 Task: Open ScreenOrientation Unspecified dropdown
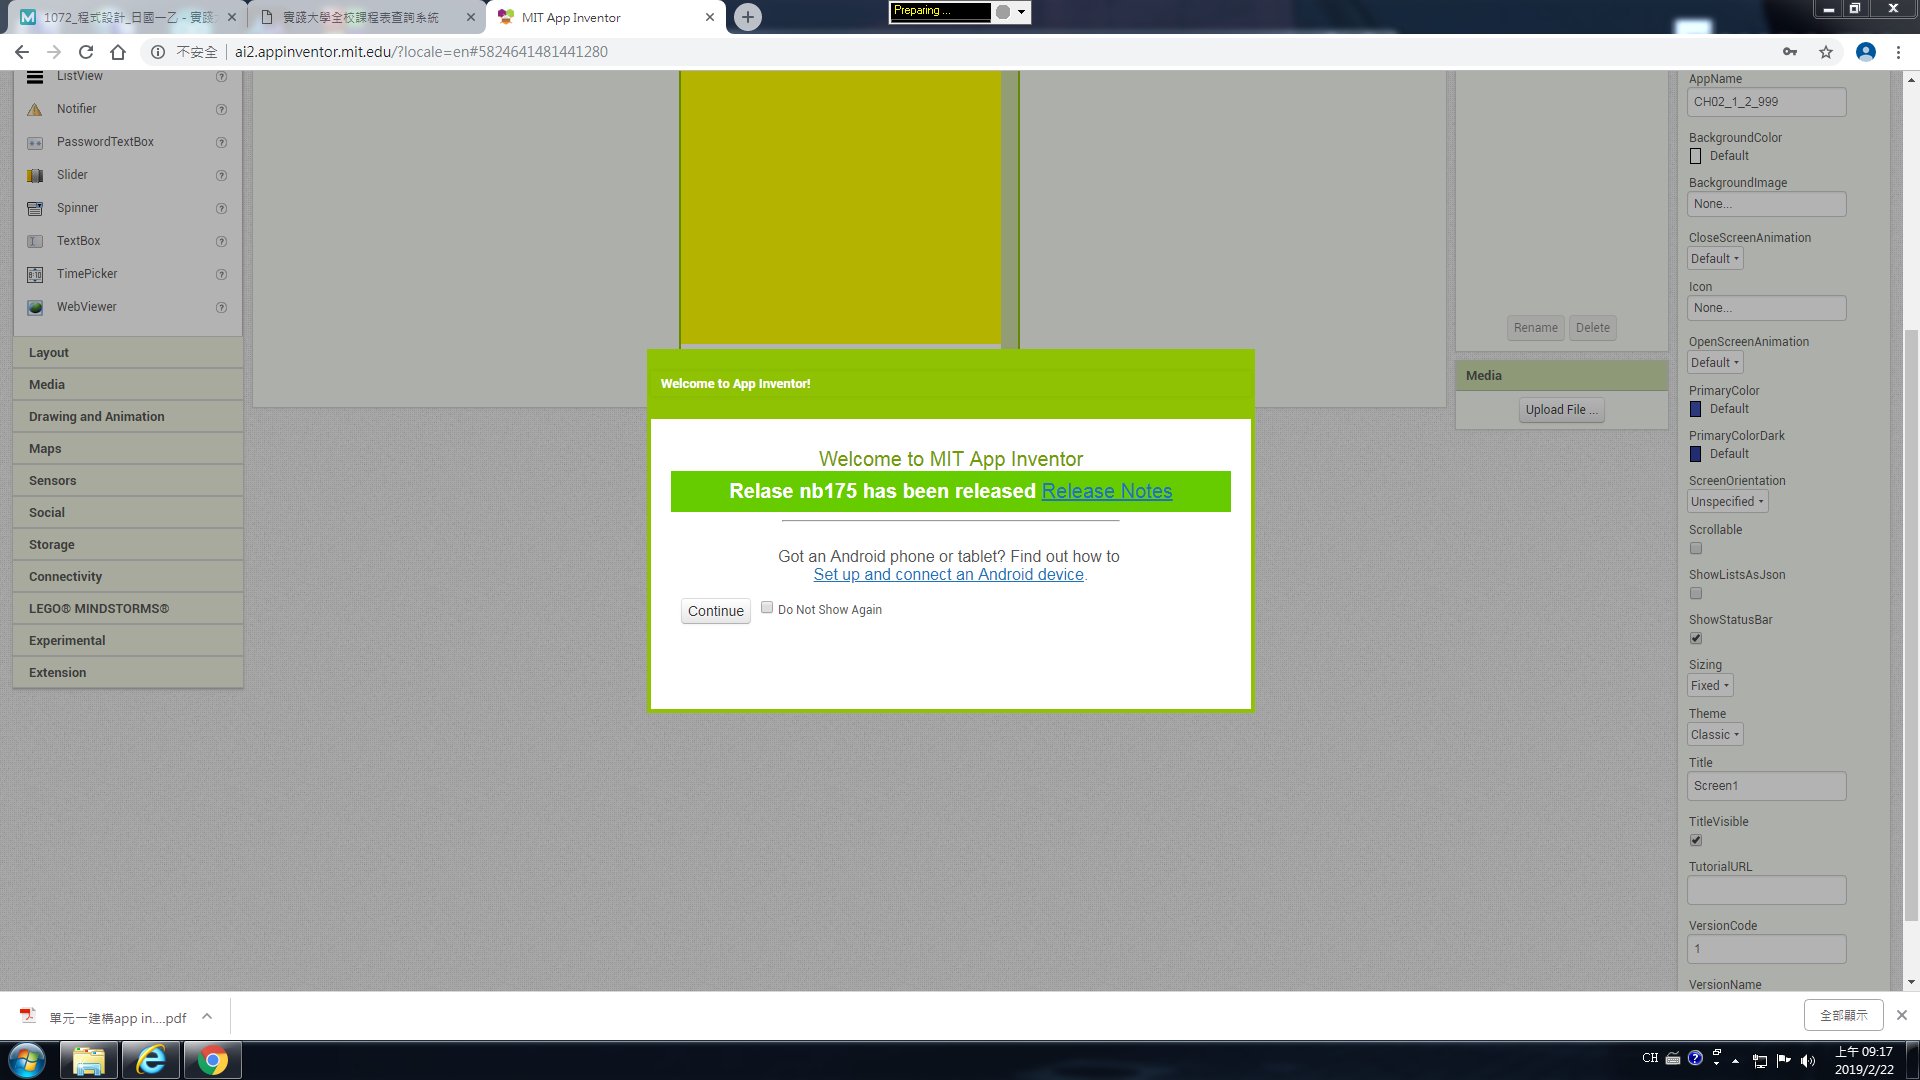click(x=1728, y=502)
